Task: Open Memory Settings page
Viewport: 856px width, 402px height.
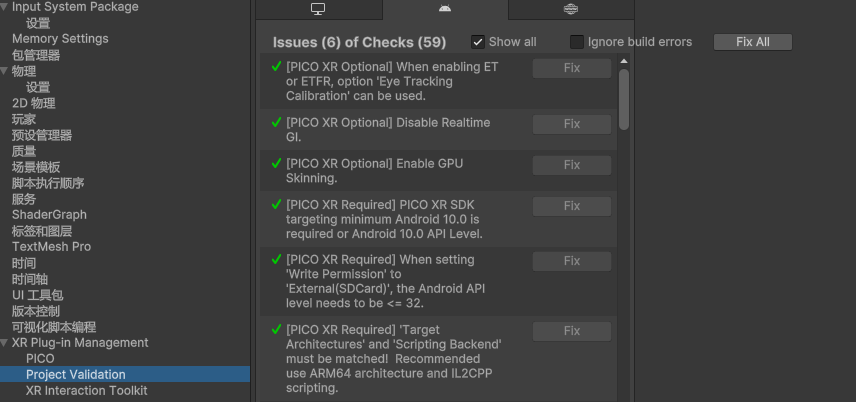Action: (60, 39)
